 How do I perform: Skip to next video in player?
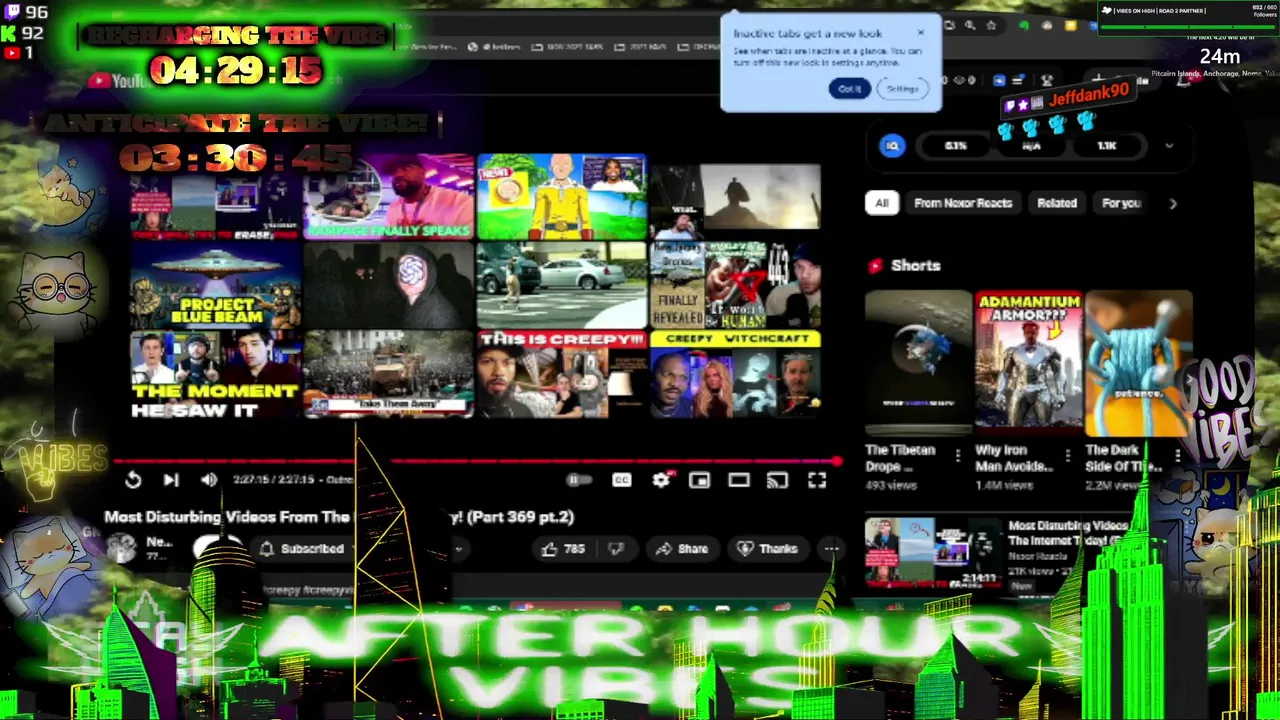(171, 481)
